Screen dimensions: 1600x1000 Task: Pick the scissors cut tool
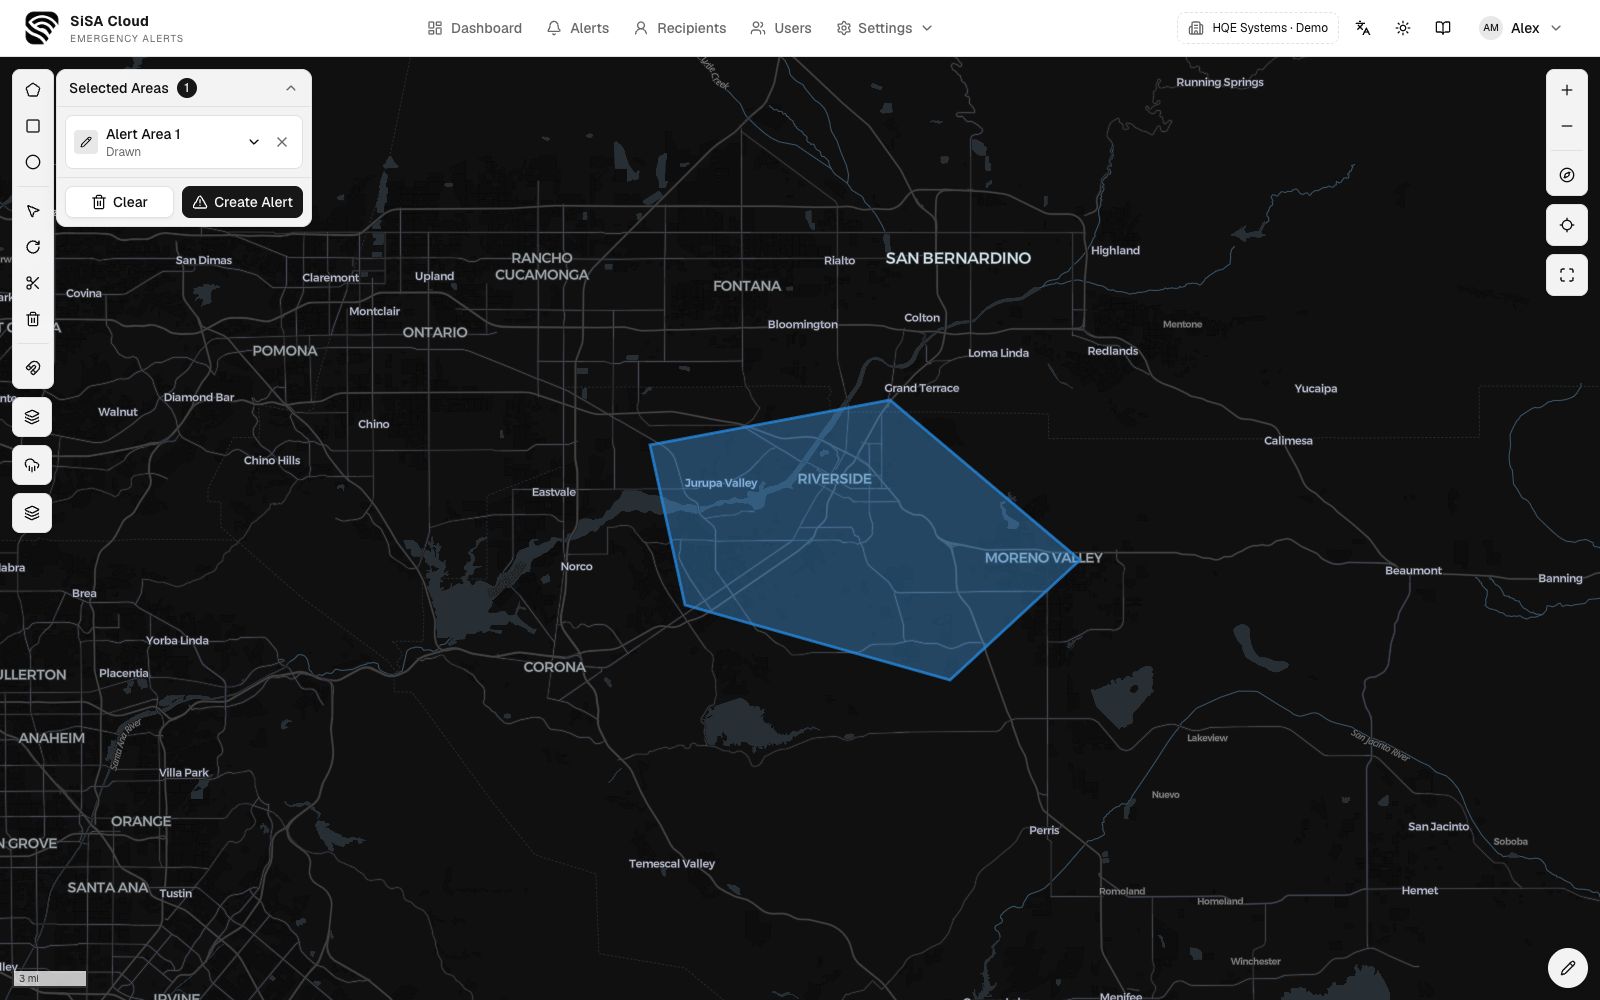tap(33, 283)
